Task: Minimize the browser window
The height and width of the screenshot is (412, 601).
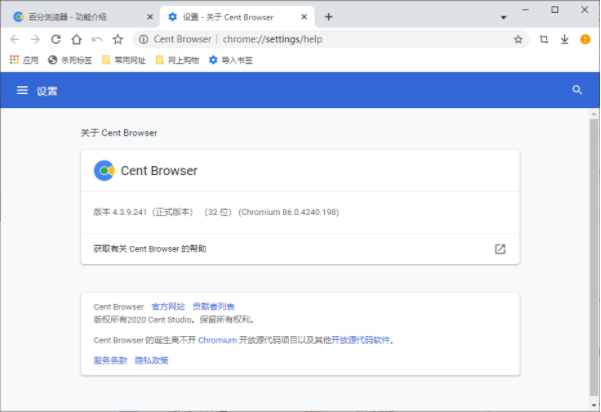Action: pyautogui.click(x=525, y=10)
